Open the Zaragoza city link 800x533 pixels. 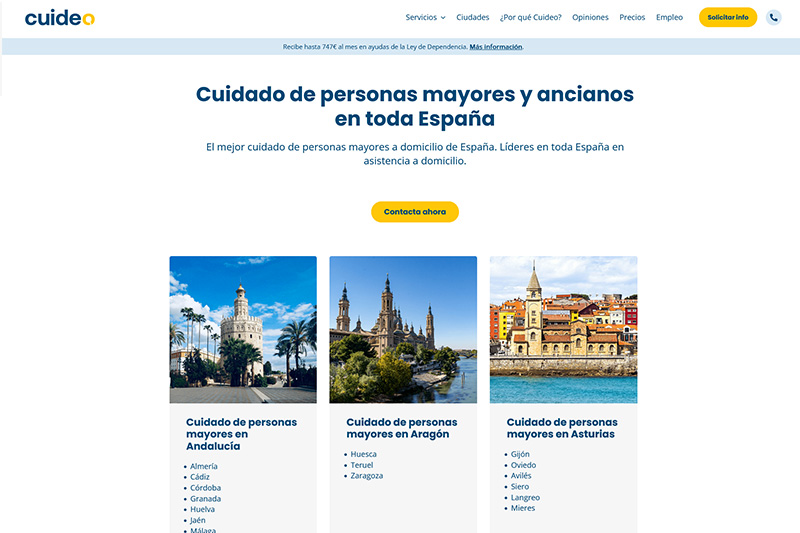tap(366, 476)
